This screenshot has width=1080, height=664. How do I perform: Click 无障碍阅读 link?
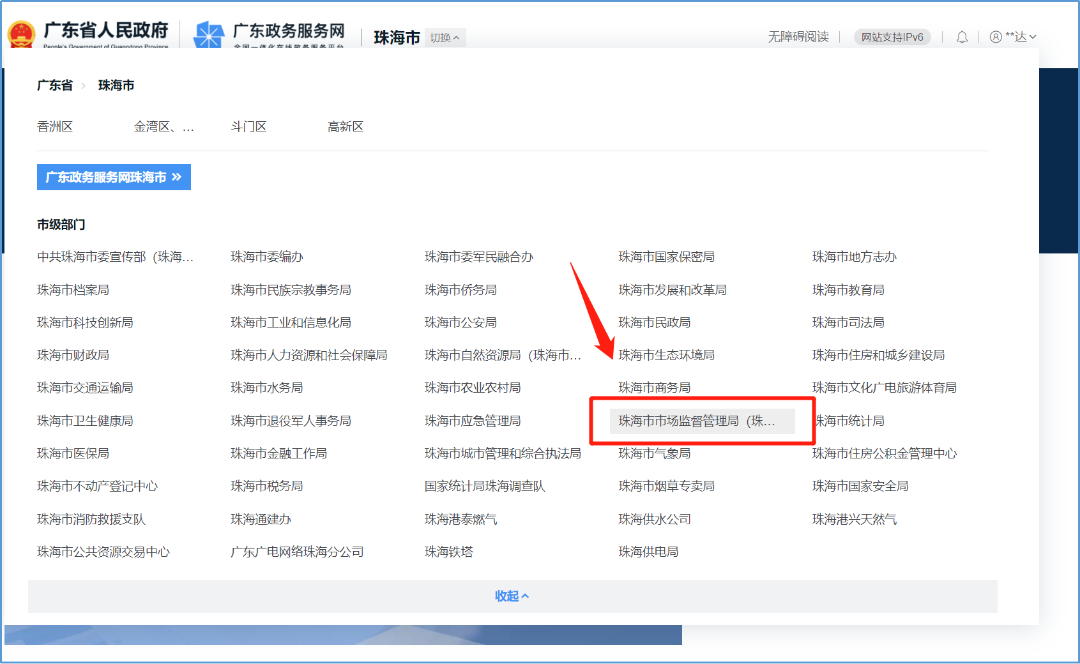point(798,37)
